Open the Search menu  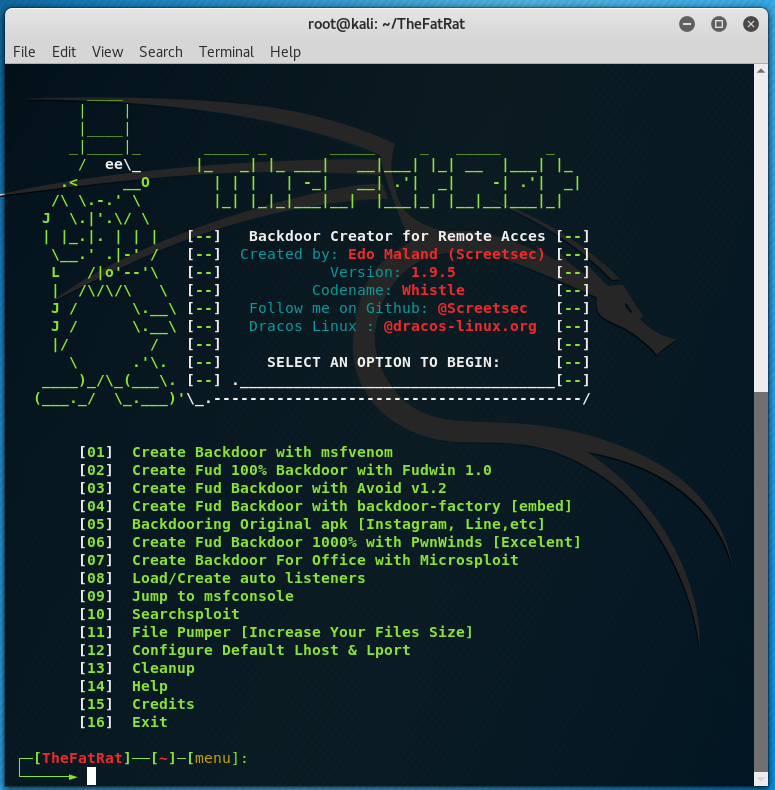click(160, 52)
